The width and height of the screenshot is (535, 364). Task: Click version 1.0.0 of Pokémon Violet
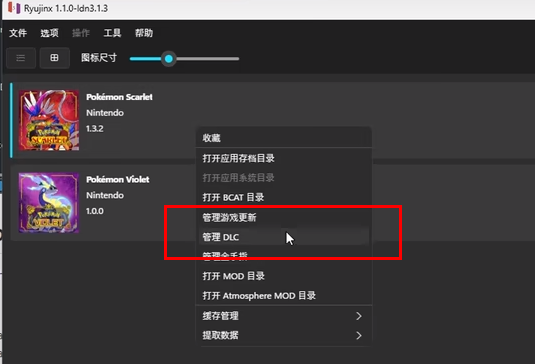[95, 211]
